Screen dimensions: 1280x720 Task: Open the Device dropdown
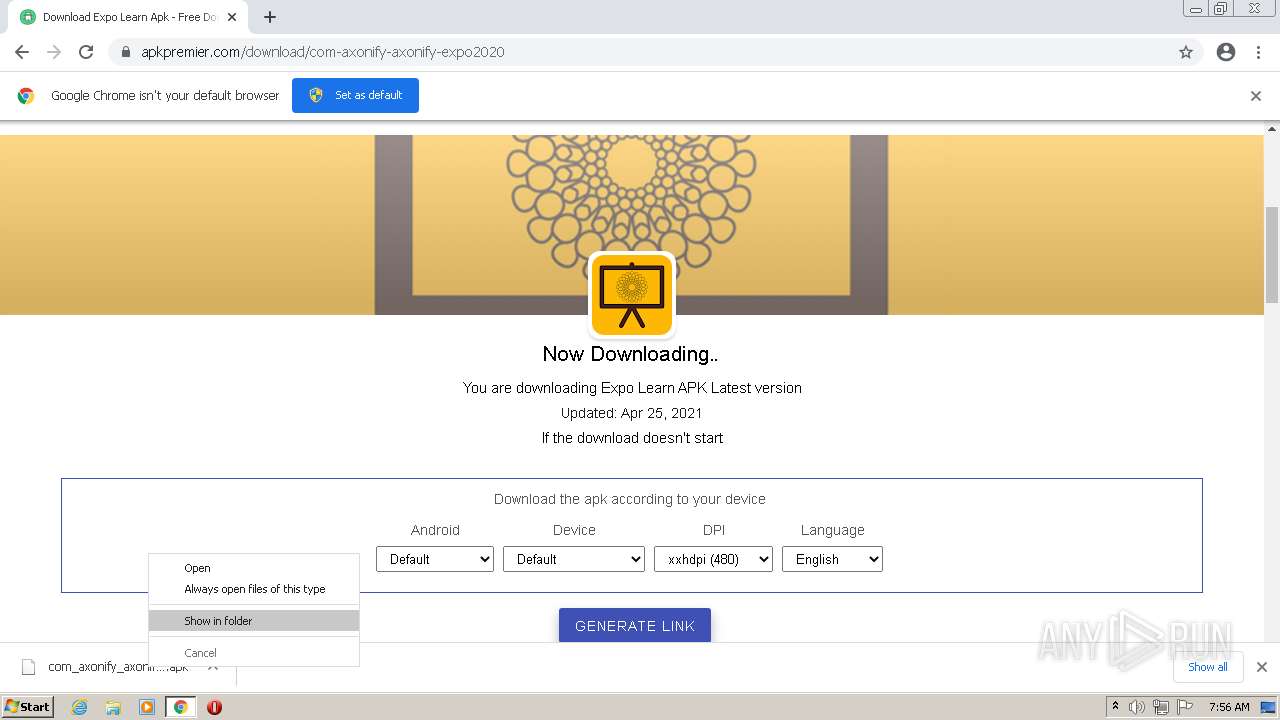coord(574,559)
